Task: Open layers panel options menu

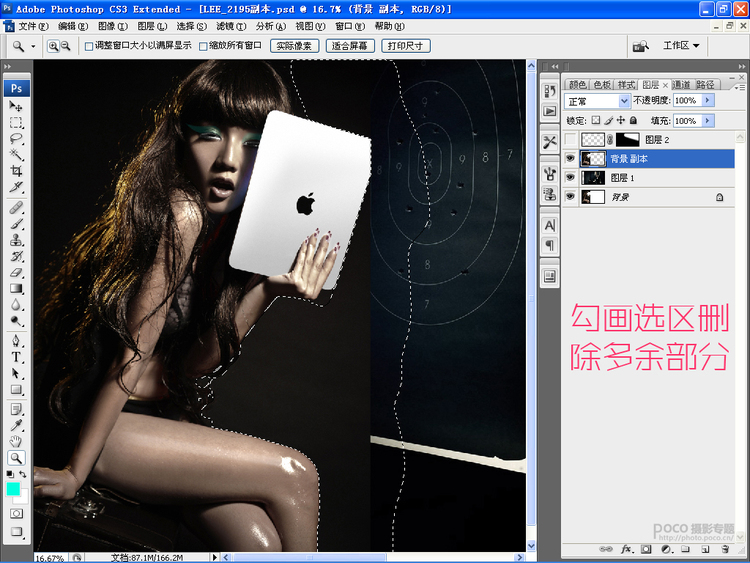Action: (739, 88)
